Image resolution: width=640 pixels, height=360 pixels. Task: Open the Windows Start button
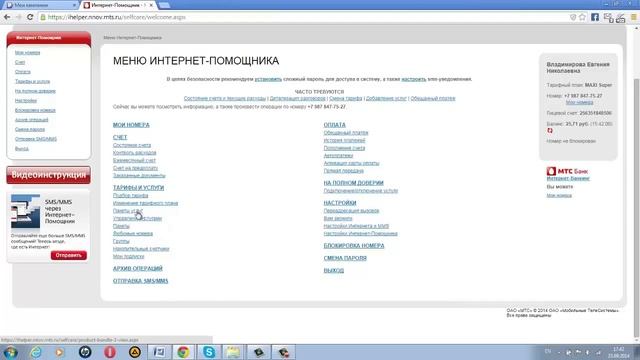coord(10,352)
